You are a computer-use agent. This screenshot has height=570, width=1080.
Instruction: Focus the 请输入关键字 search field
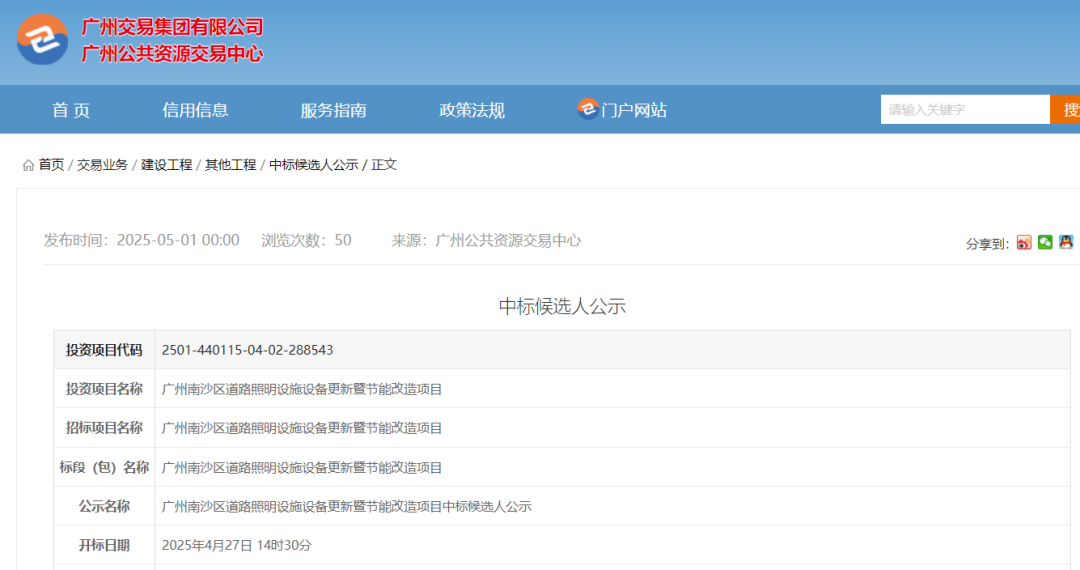click(965, 109)
